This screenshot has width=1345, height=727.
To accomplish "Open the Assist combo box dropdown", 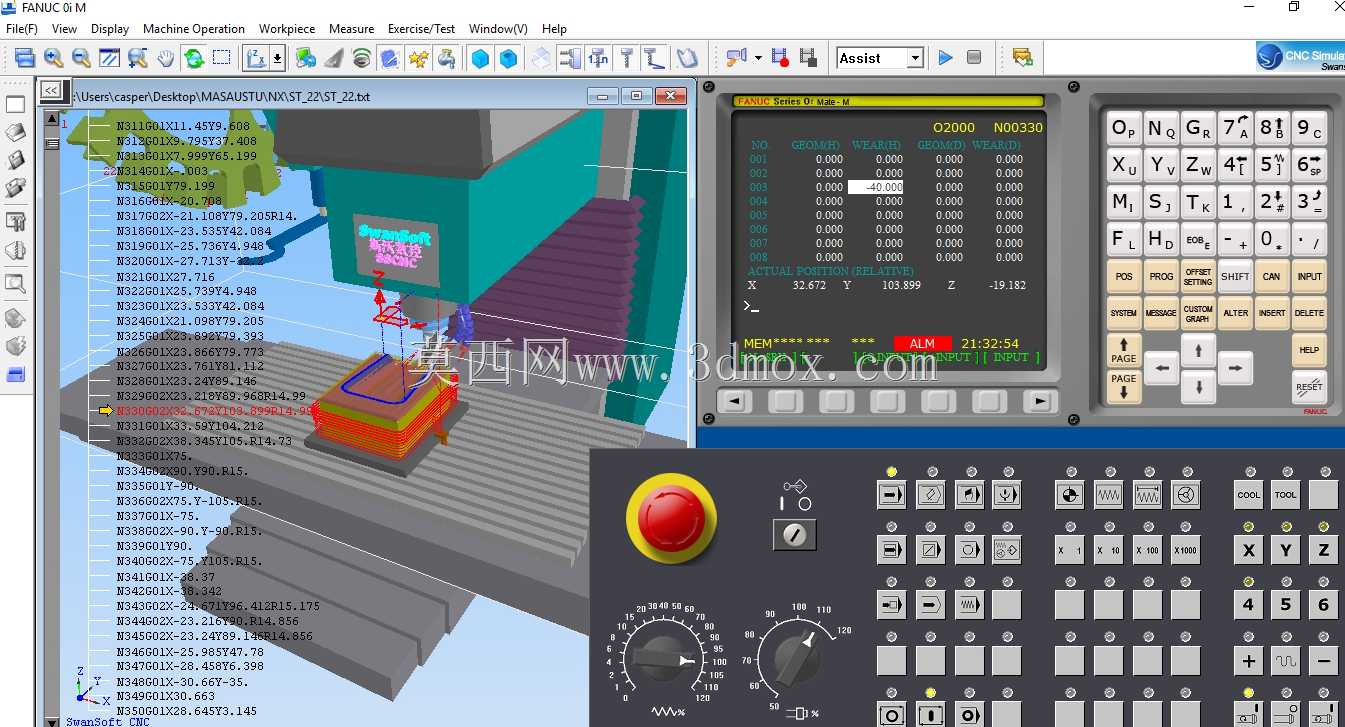I will (x=915, y=58).
